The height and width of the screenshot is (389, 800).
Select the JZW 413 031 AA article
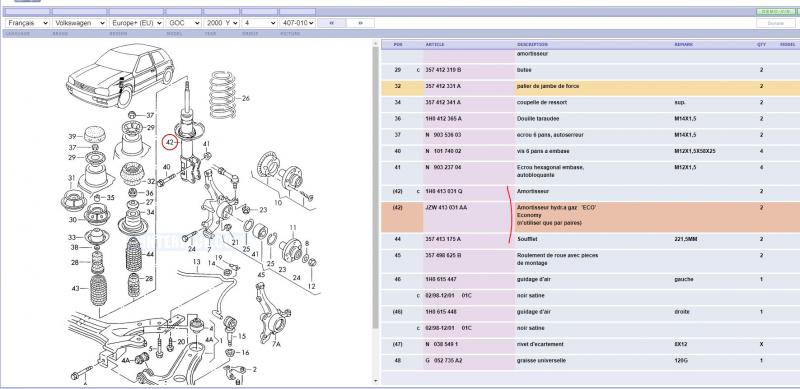point(446,208)
